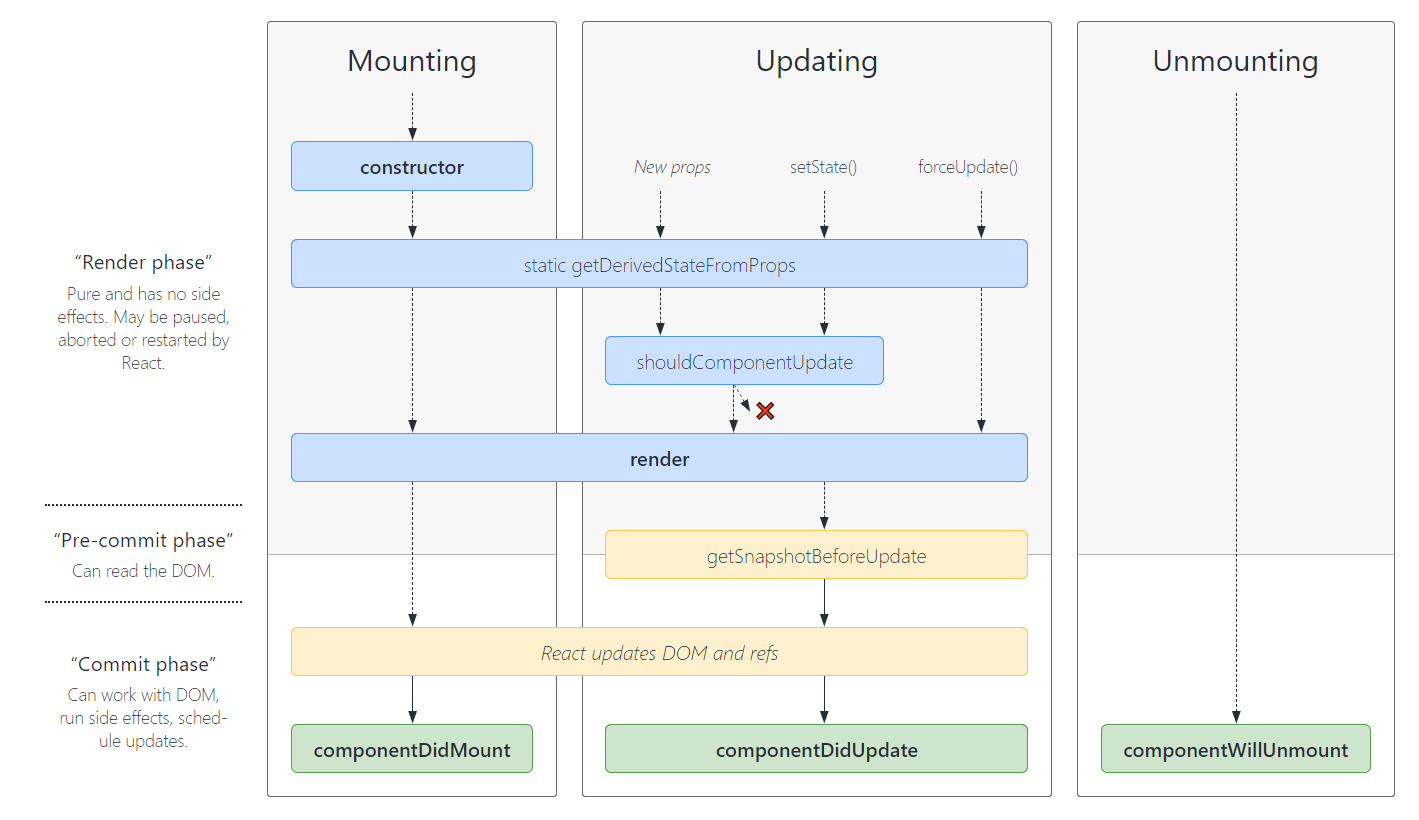Select componentWillUnmount method box
The image size is (1419, 820).
[x=1235, y=749]
